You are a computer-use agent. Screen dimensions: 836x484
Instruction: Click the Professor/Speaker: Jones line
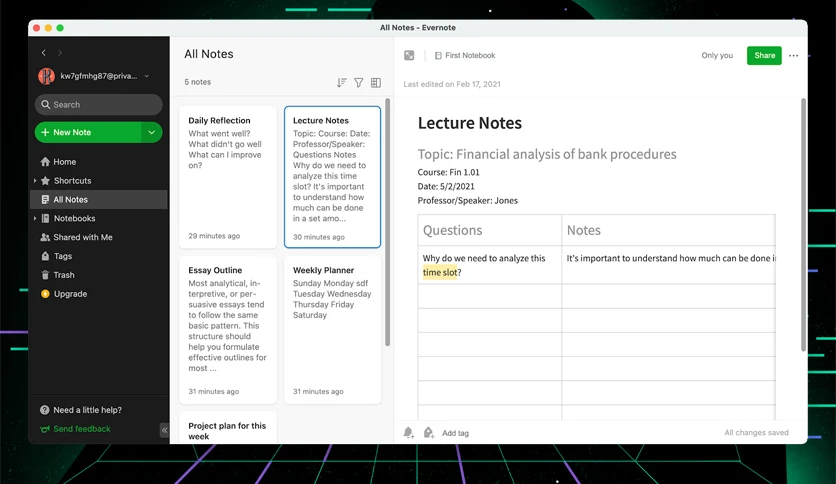click(468, 200)
